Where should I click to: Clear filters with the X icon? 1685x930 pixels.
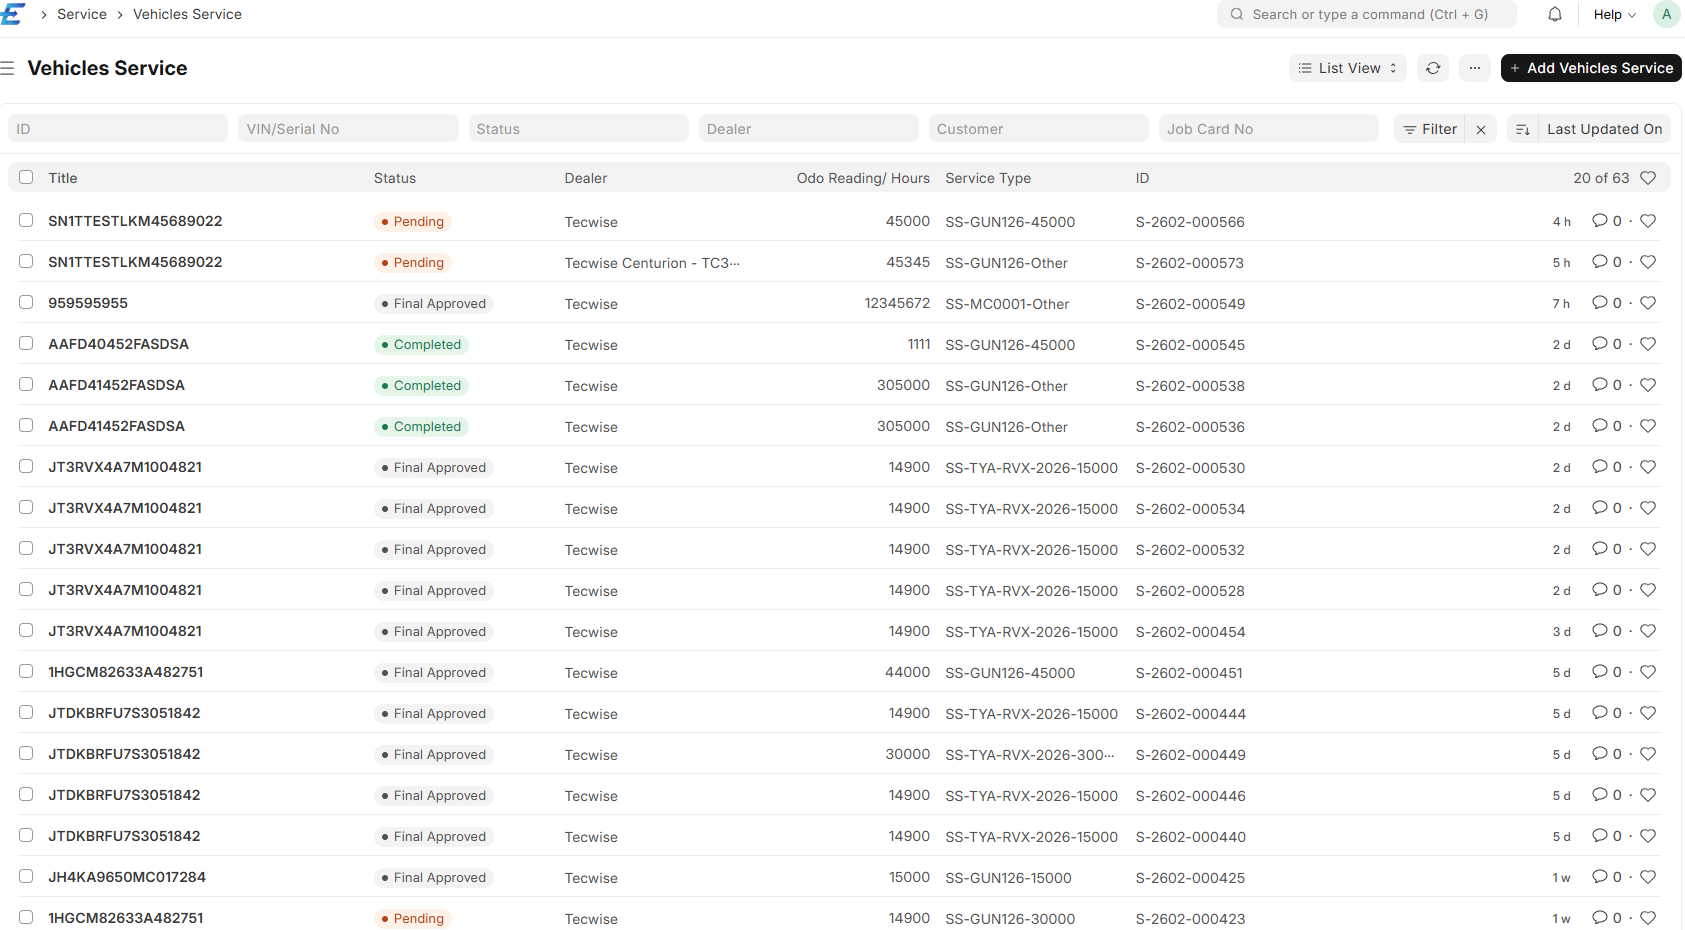click(x=1481, y=129)
